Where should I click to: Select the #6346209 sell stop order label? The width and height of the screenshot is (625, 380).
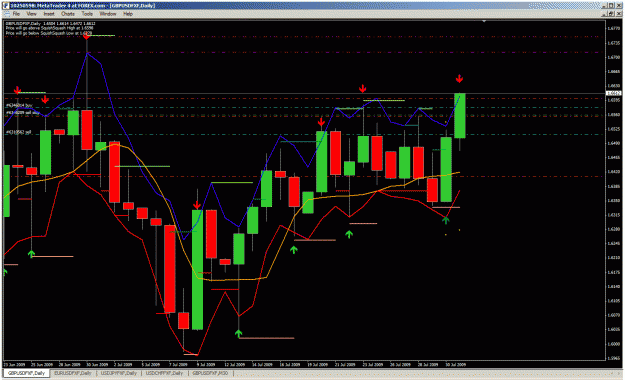click(22, 113)
